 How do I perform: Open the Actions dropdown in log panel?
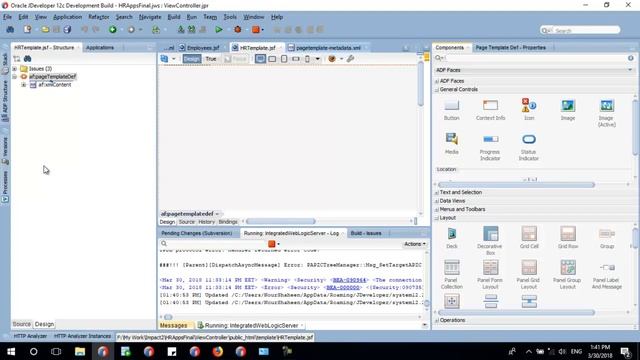tap(415, 244)
